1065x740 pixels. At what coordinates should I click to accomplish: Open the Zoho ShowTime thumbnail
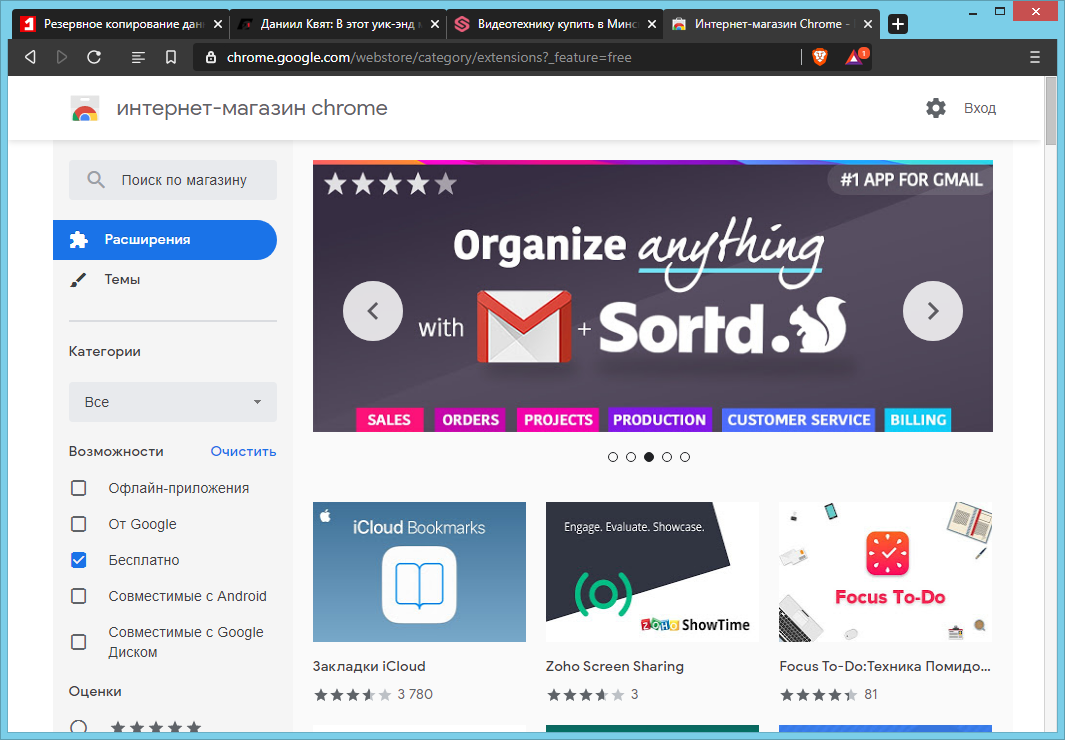pos(652,572)
